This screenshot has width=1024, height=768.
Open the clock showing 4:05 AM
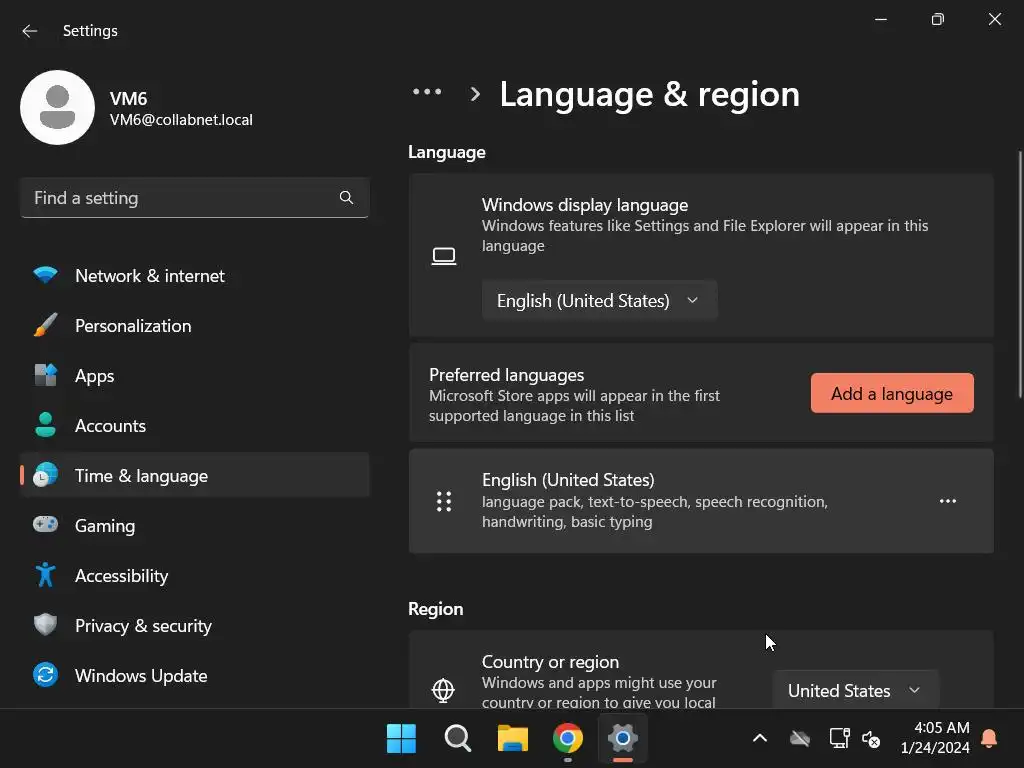935,738
